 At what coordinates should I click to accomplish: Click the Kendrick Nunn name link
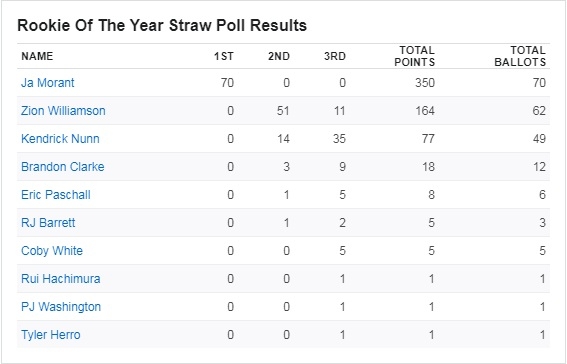[x=60, y=139]
